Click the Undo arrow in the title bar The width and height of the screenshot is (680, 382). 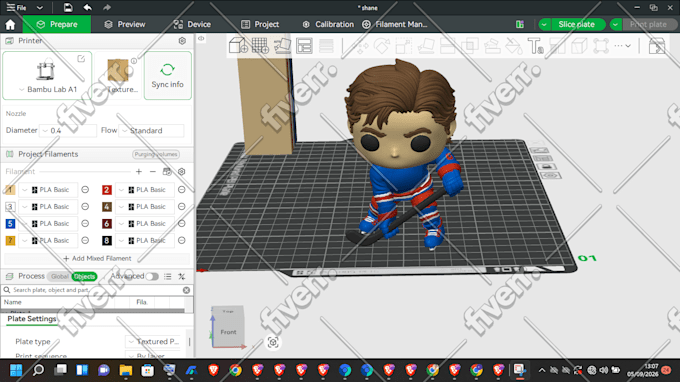click(x=88, y=7)
